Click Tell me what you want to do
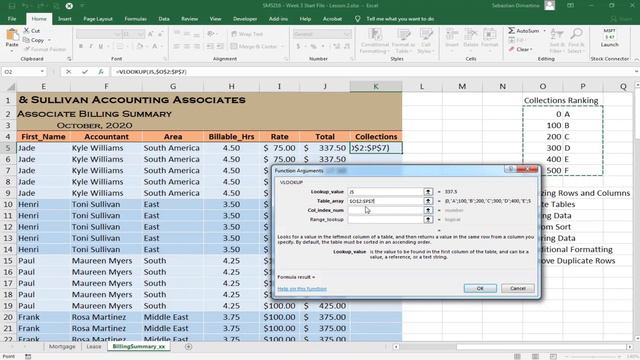This screenshot has height=360, width=640. click(x=400, y=19)
